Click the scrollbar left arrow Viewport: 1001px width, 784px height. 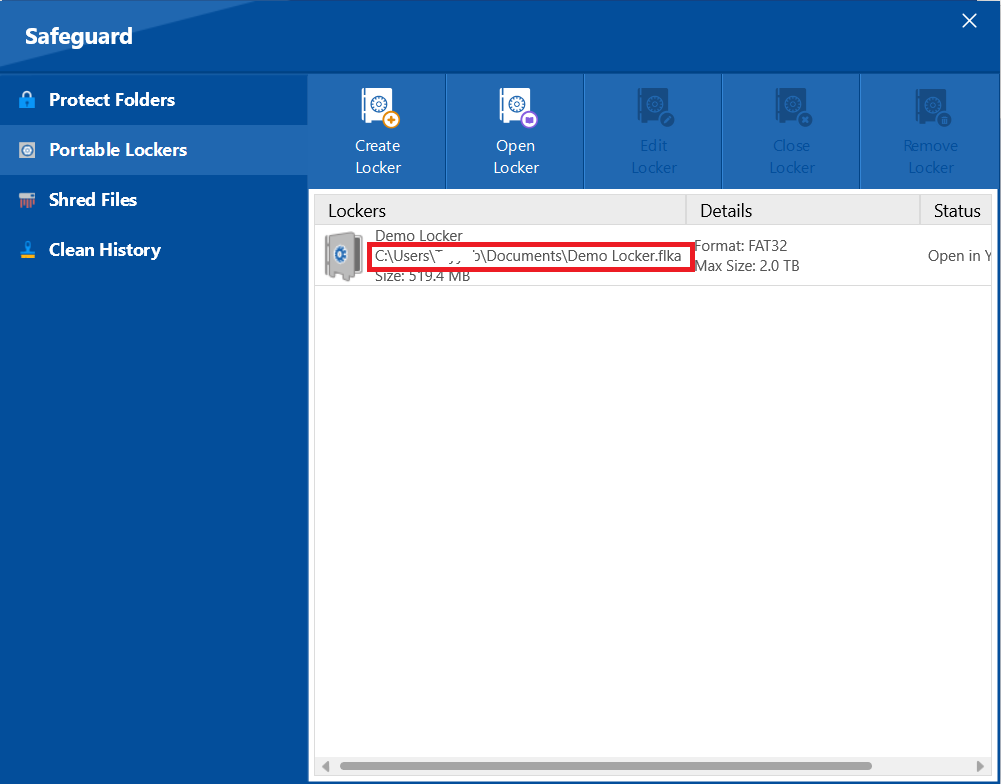point(326,765)
